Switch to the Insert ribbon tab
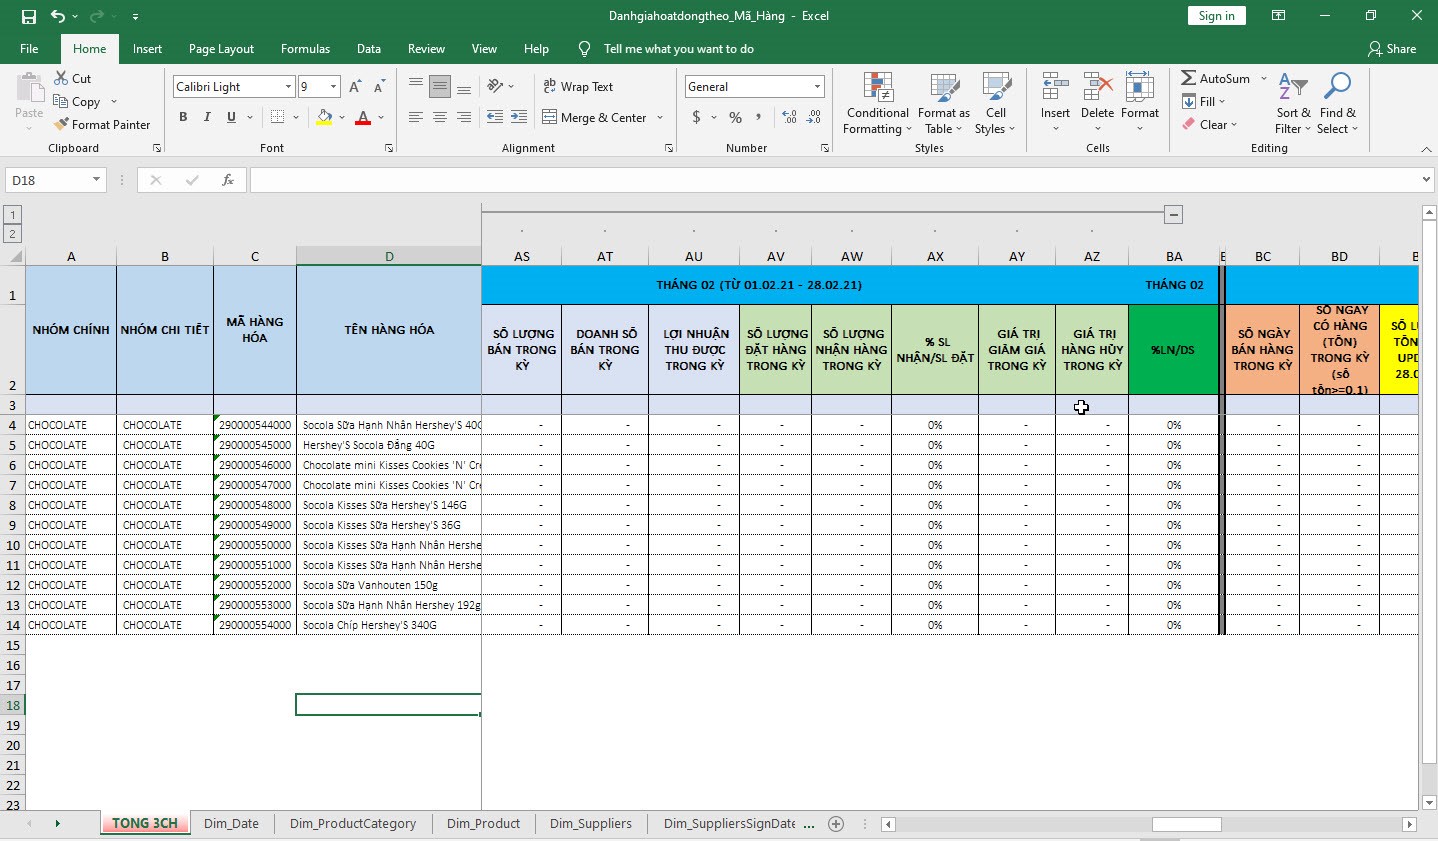Viewport: 1438px width, 841px height. tap(147, 49)
